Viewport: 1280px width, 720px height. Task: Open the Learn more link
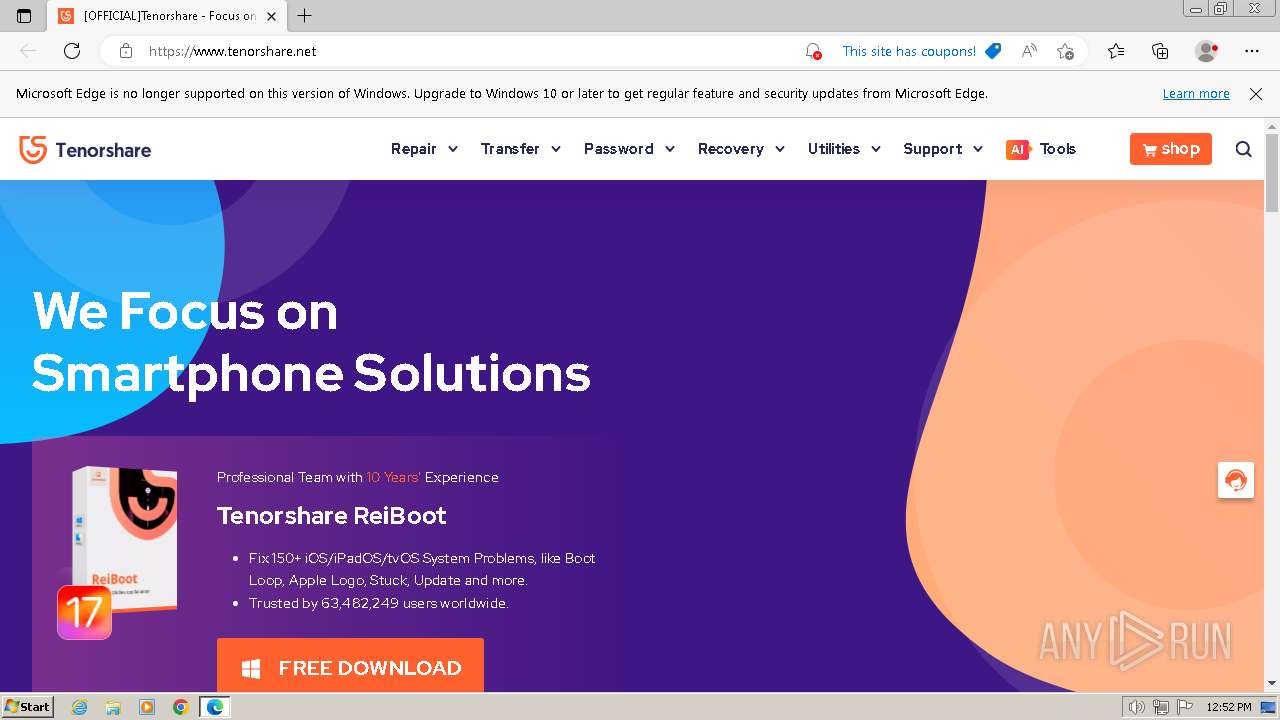(1196, 94)
